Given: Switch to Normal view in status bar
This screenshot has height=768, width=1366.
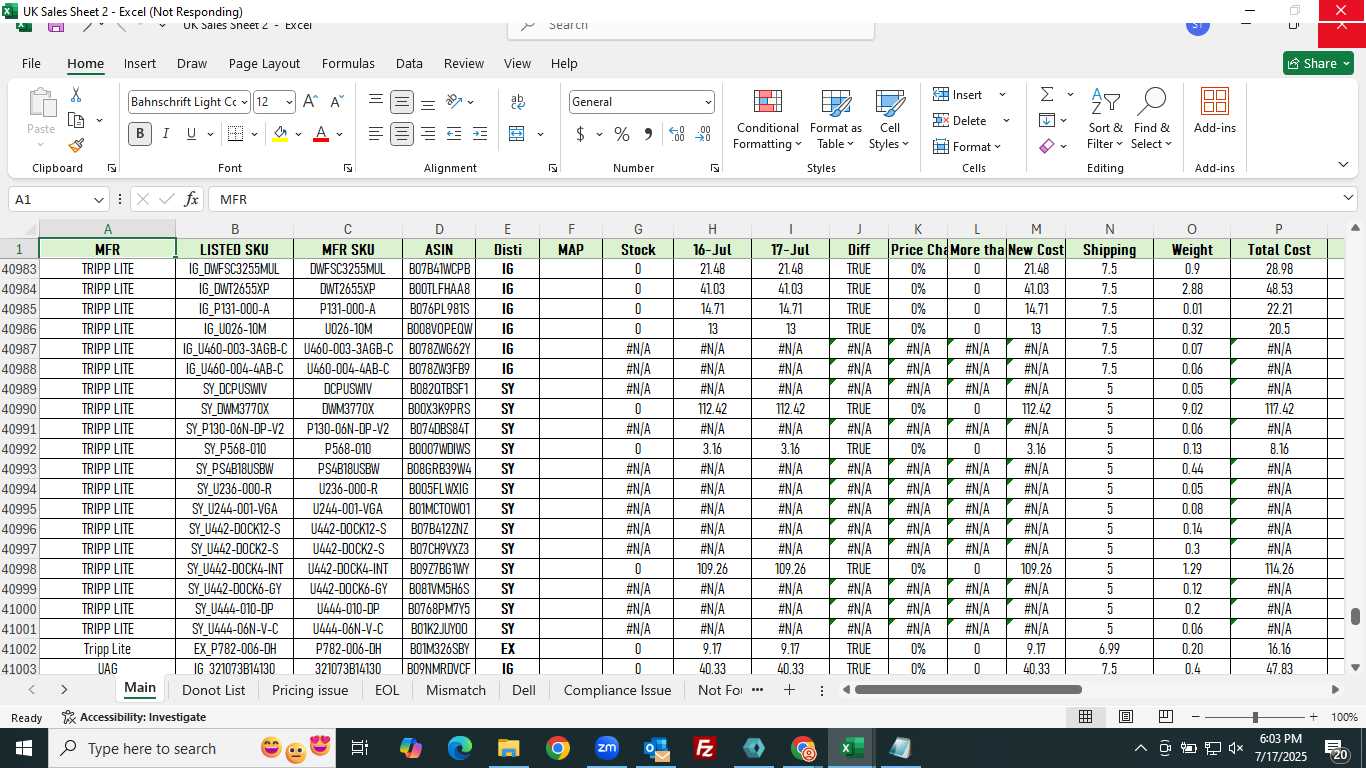Looking at the screenshot, I should [1085, 717].
